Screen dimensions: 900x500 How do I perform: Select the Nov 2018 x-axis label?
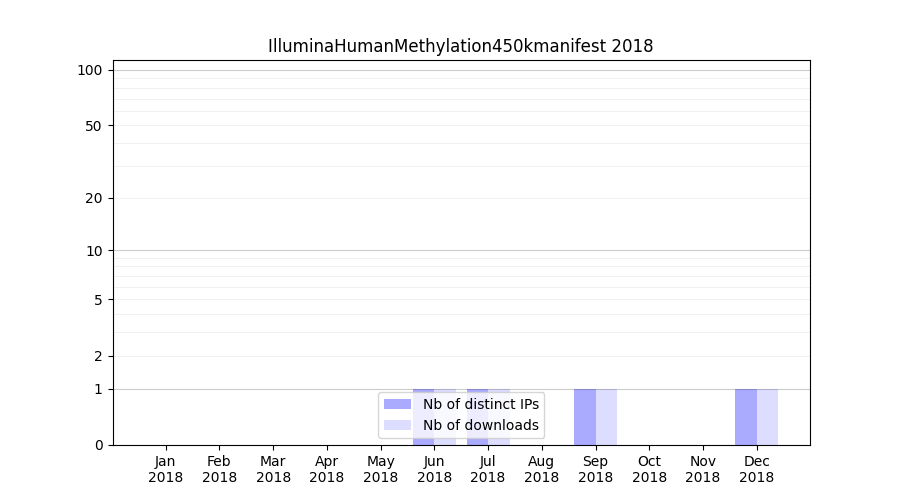(x=703, y=469)
